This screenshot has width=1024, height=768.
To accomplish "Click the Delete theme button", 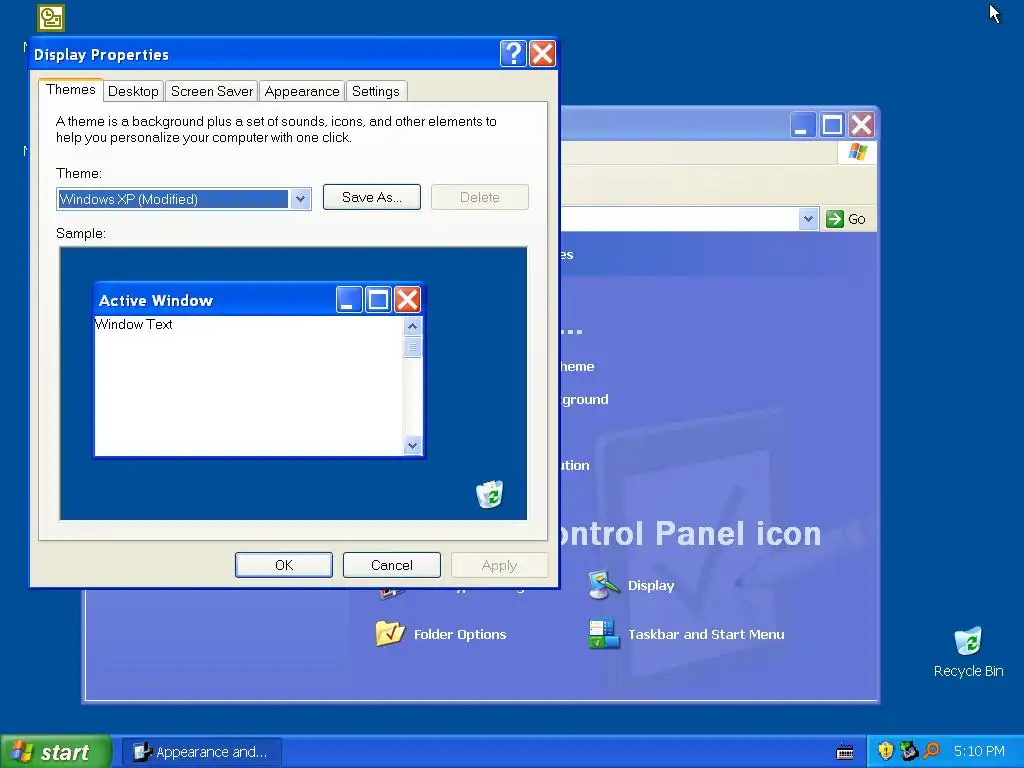I will pyautogui.click(x=479, y=197).
